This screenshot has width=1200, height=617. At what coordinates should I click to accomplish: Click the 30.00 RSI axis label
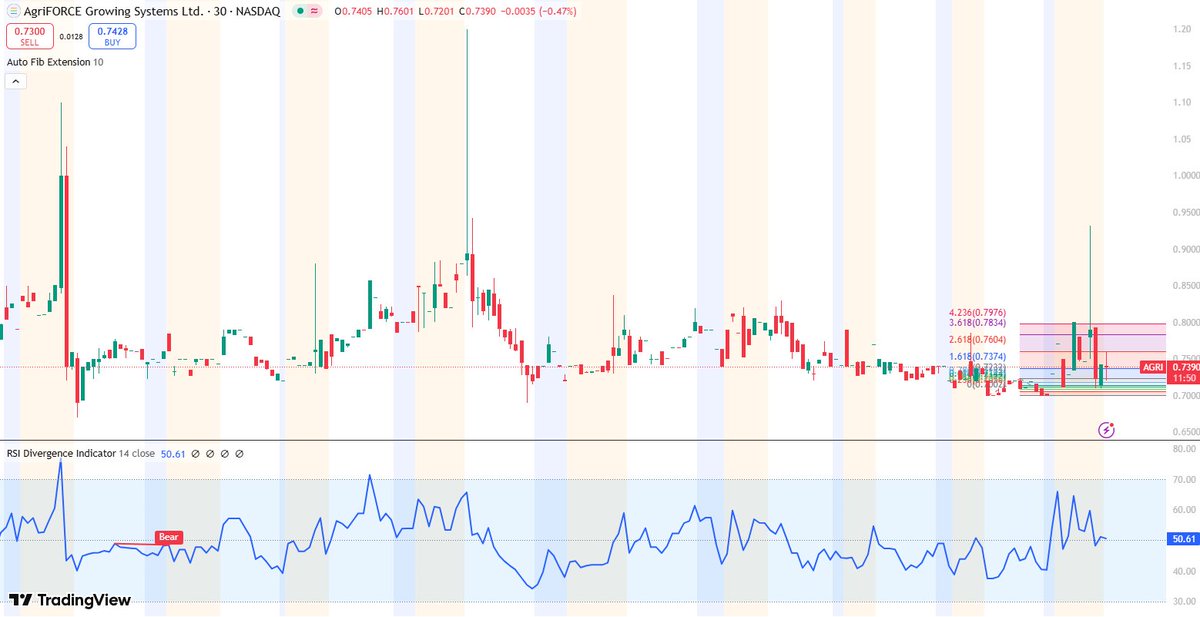(x=1184, y=600)
